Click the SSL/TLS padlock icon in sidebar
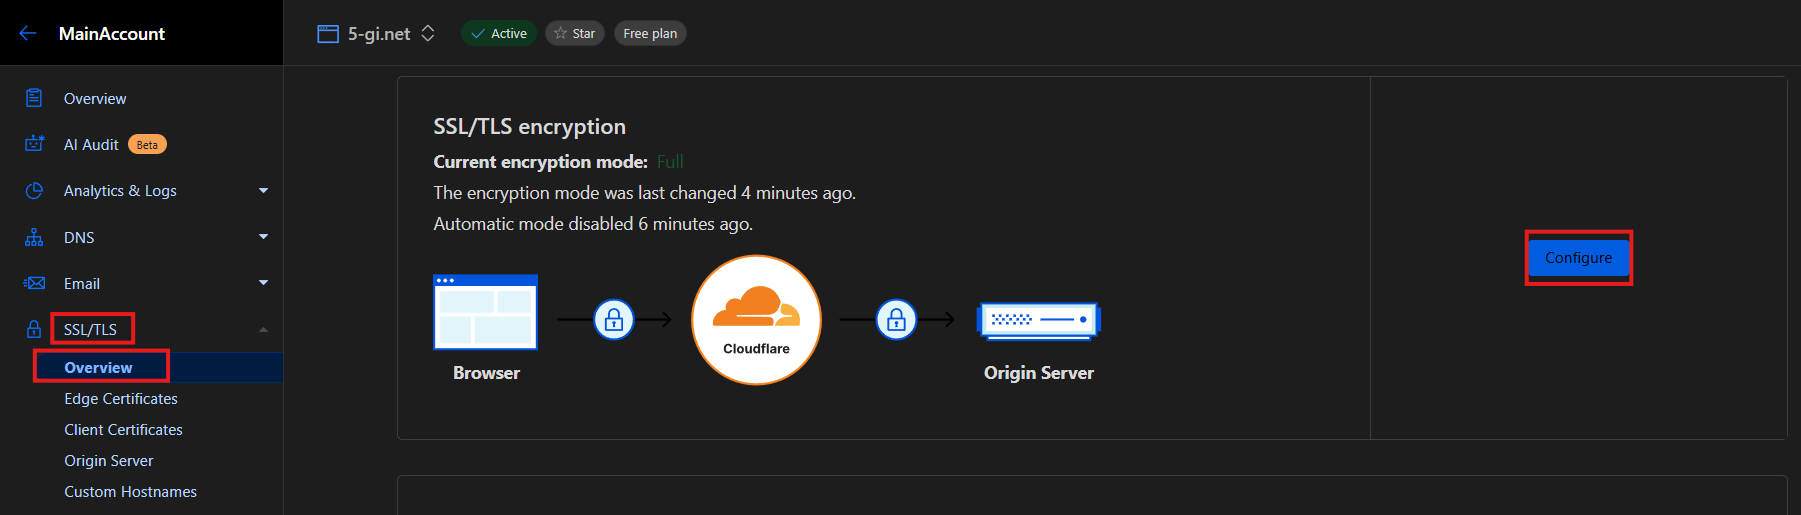 click(x=34, y=329)
